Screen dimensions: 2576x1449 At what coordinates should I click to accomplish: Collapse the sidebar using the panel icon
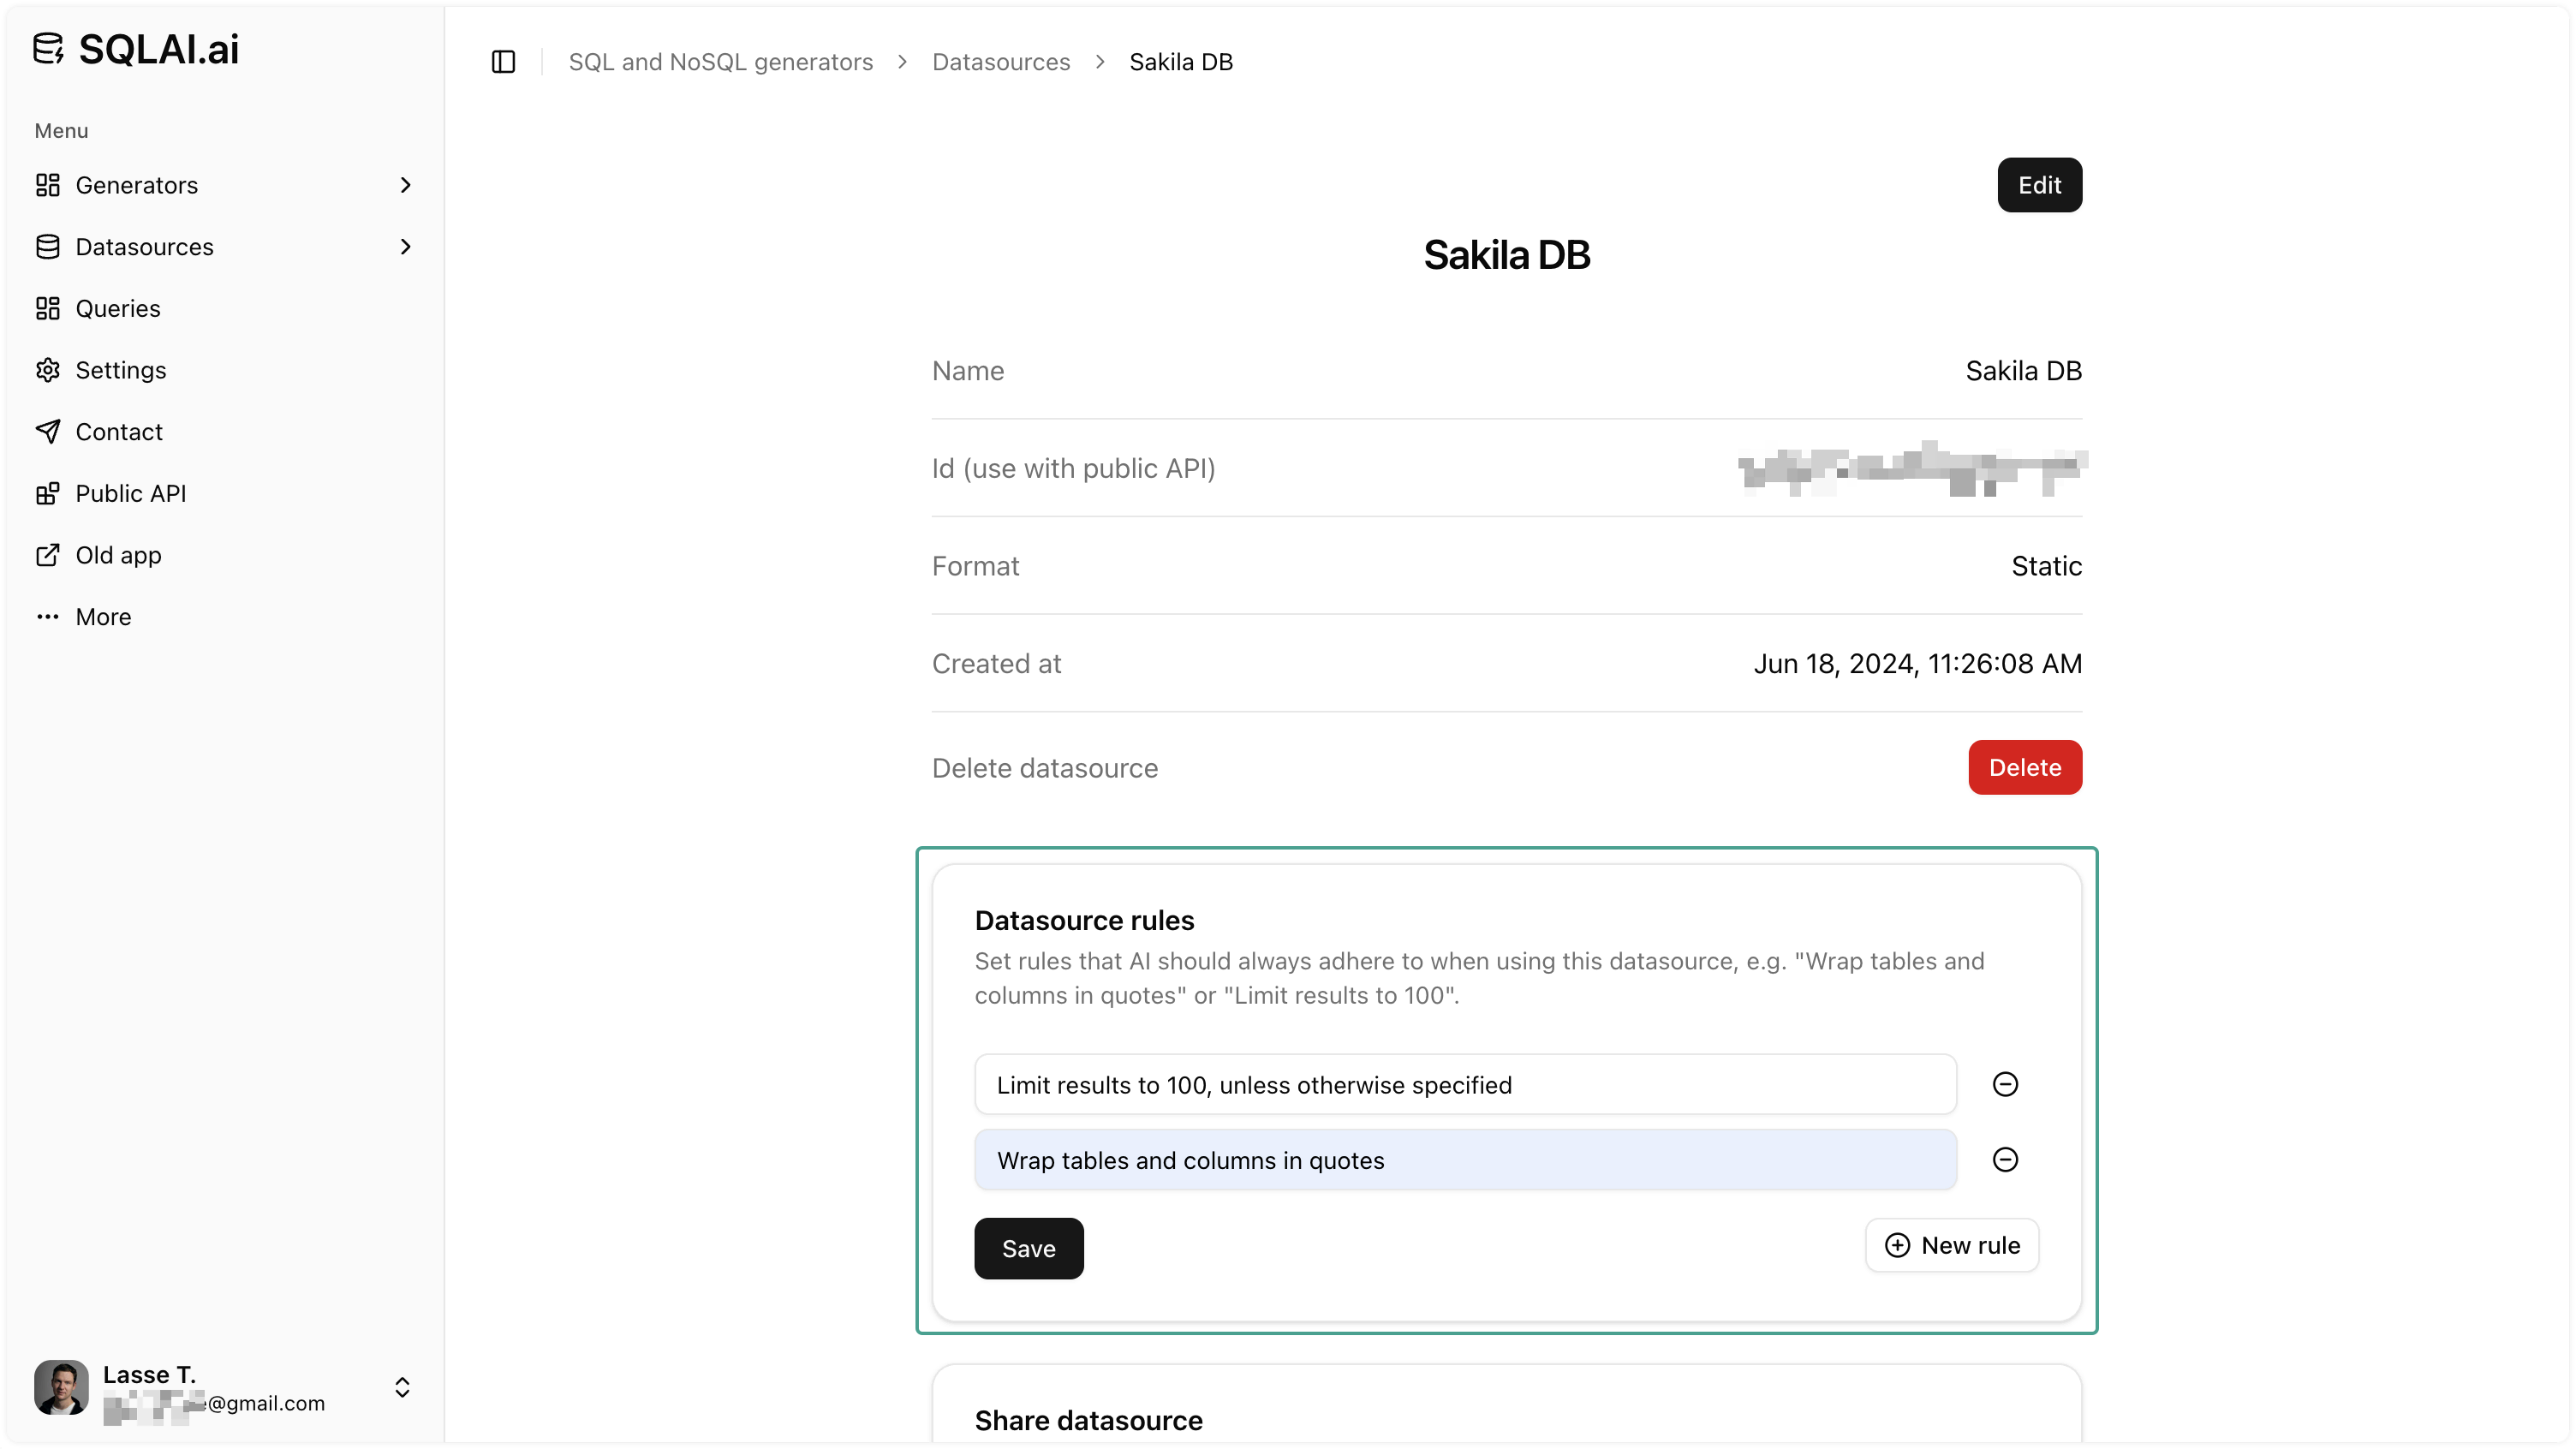(x=503, y=62)
